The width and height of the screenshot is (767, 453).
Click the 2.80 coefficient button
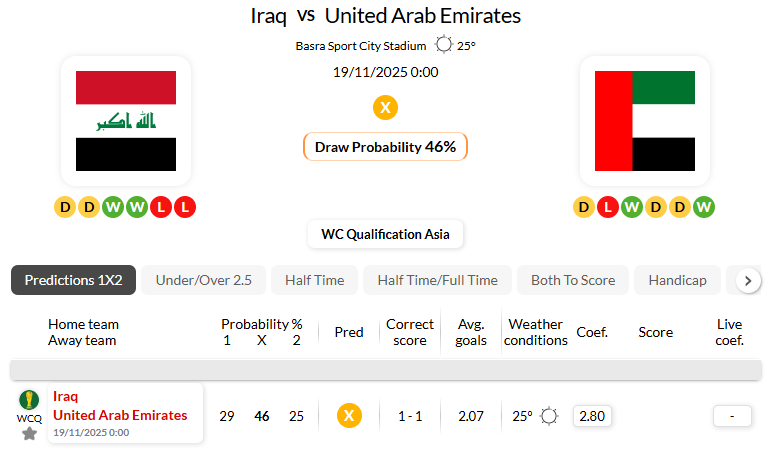tap(593, 416)
